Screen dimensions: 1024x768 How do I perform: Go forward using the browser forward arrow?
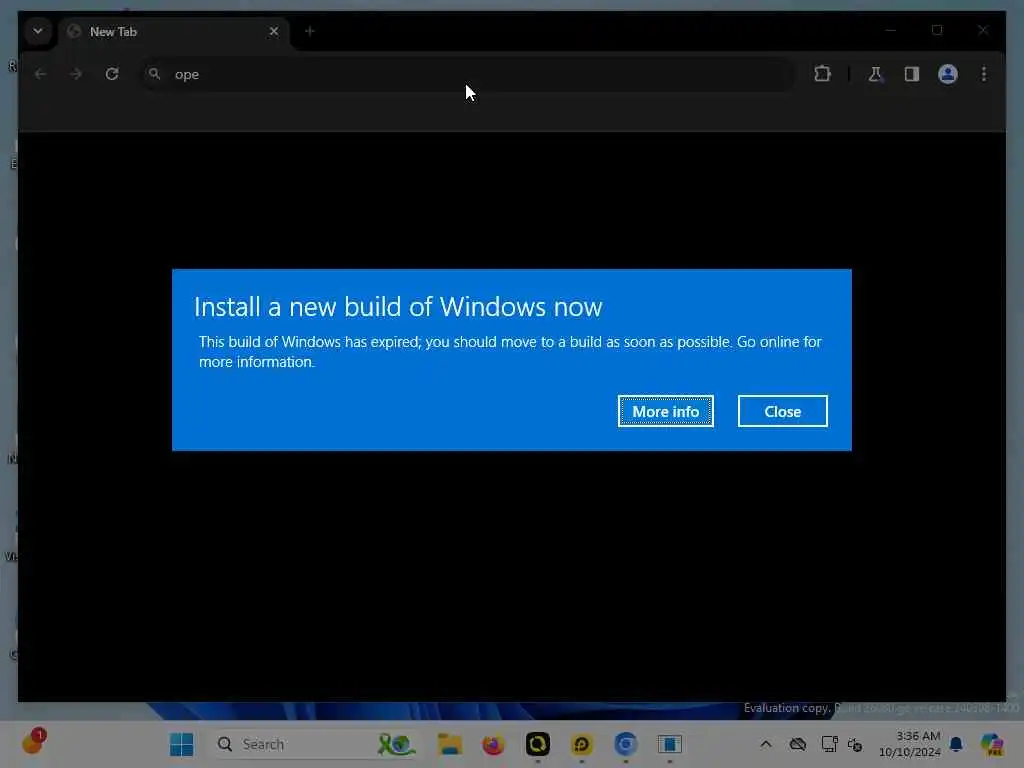pyautogui.click(x=76, y=74)
